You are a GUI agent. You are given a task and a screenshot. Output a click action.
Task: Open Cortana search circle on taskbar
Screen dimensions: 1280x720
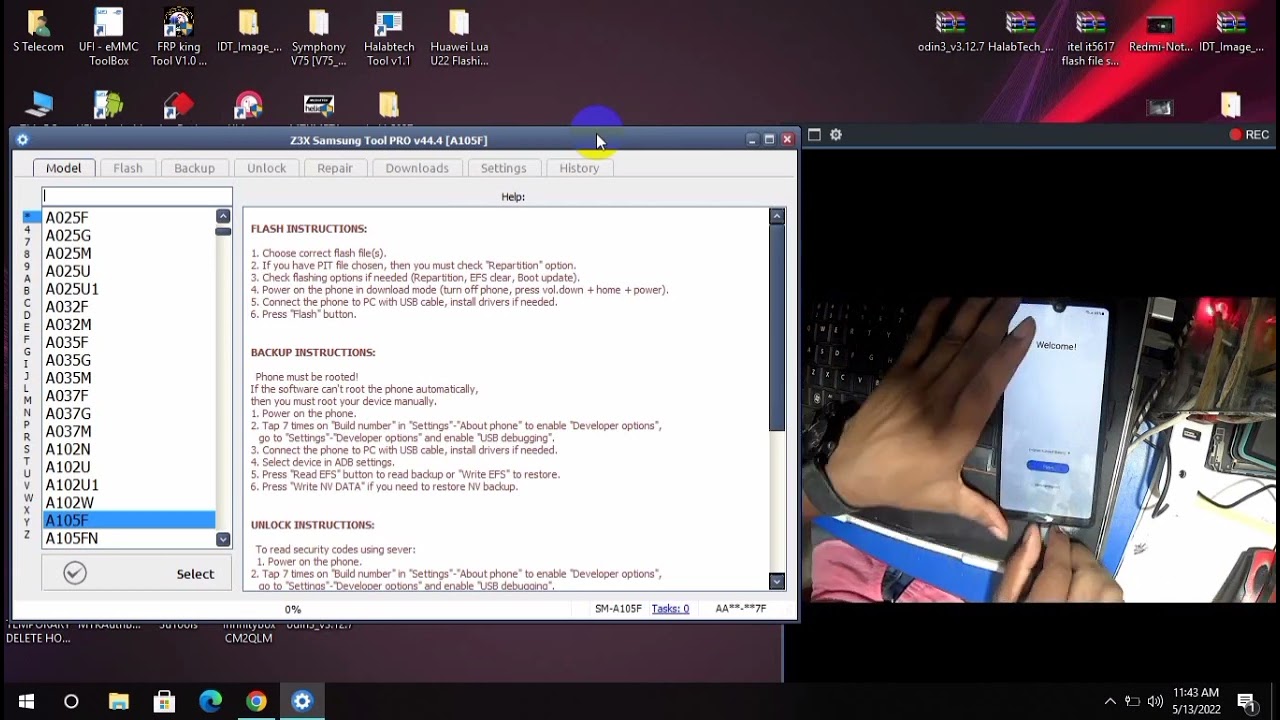[71, 701]
